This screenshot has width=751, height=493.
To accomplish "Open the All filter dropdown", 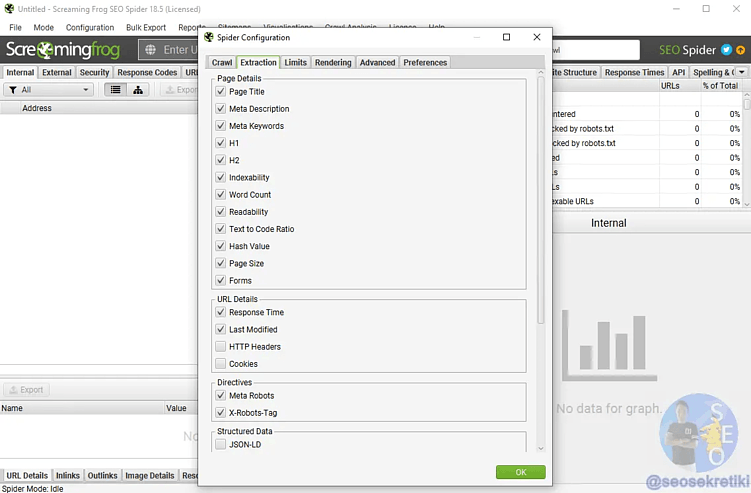I will [48, 90].
